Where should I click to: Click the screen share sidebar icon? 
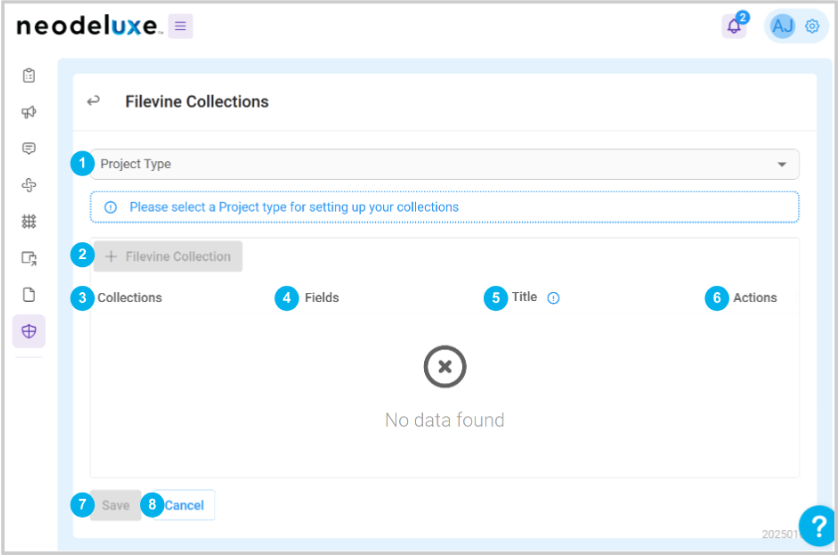29,258
